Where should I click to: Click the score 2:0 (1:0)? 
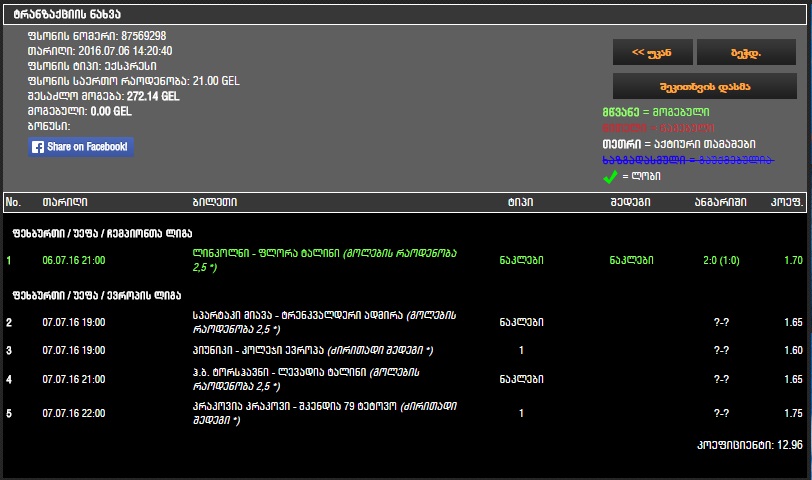(x=721, y=260)
